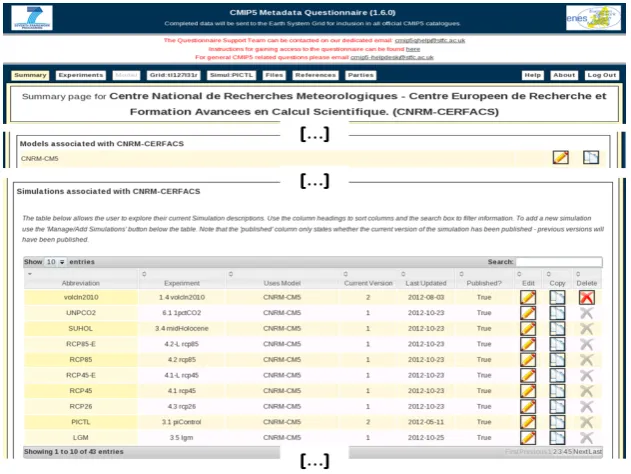Edit the SUHOL simulation
The width and height of the screenshot is (631, 474).
(x=528, y=328)
